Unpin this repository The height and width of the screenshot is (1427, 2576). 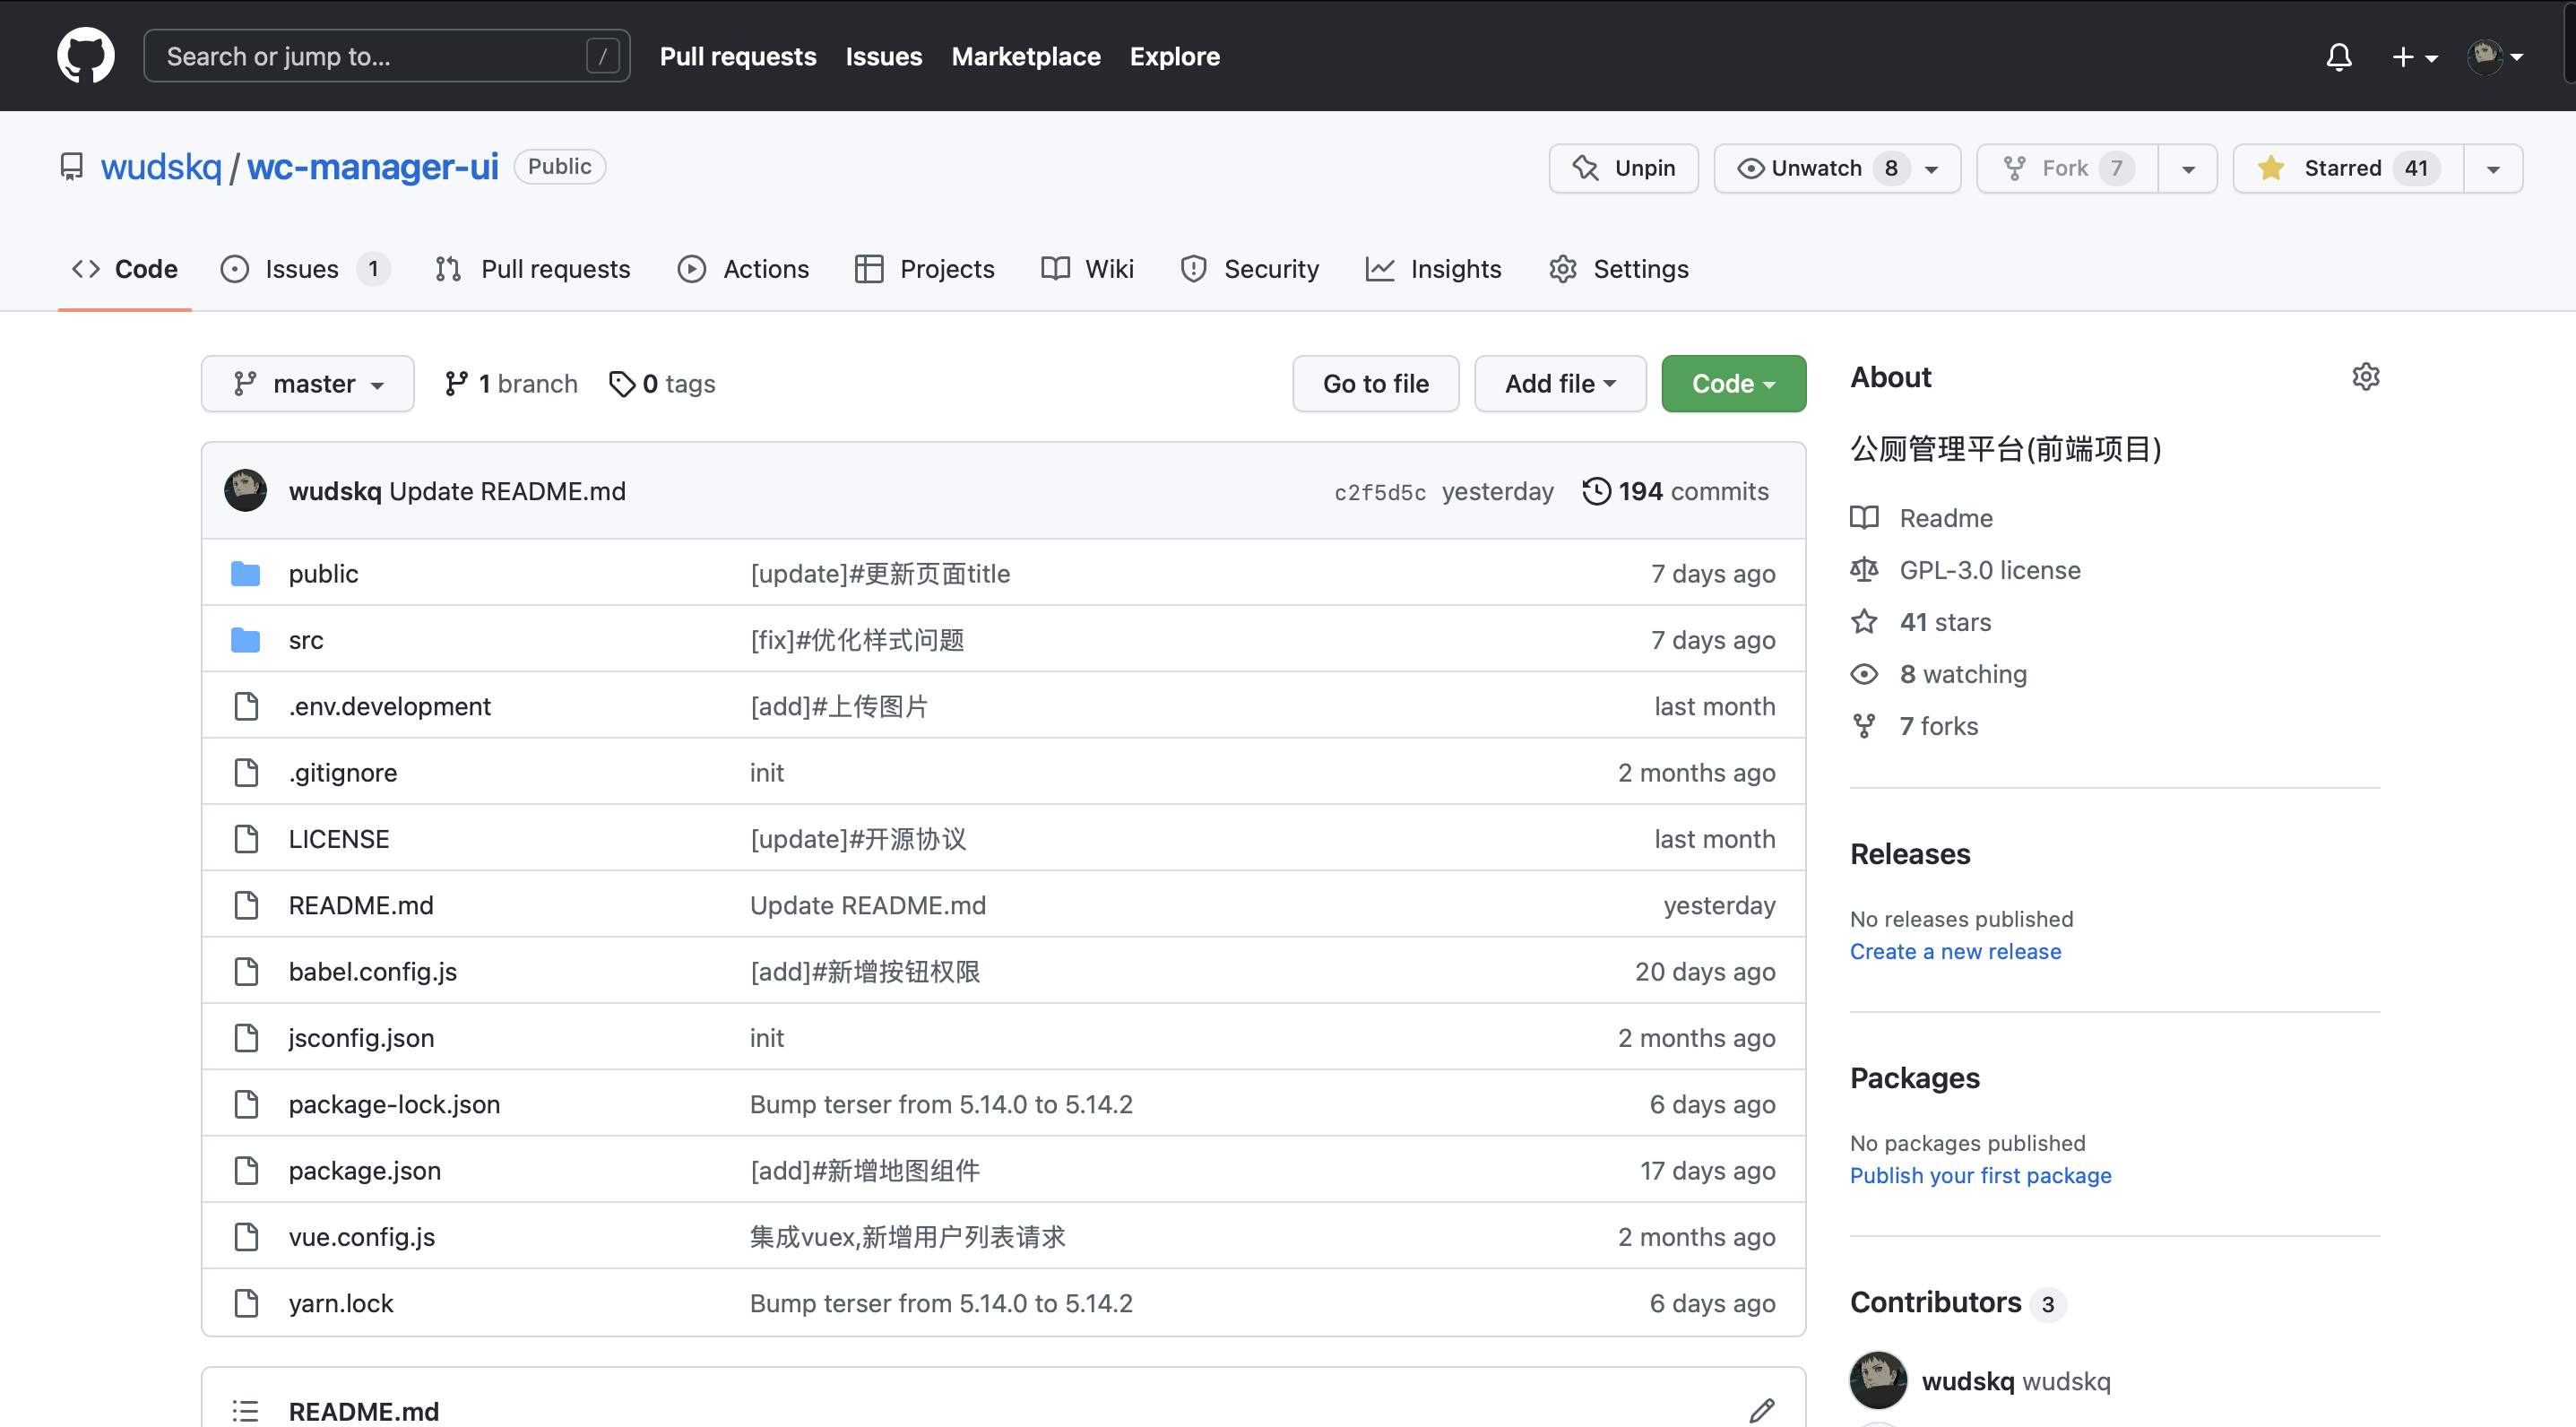point(1624,168)
